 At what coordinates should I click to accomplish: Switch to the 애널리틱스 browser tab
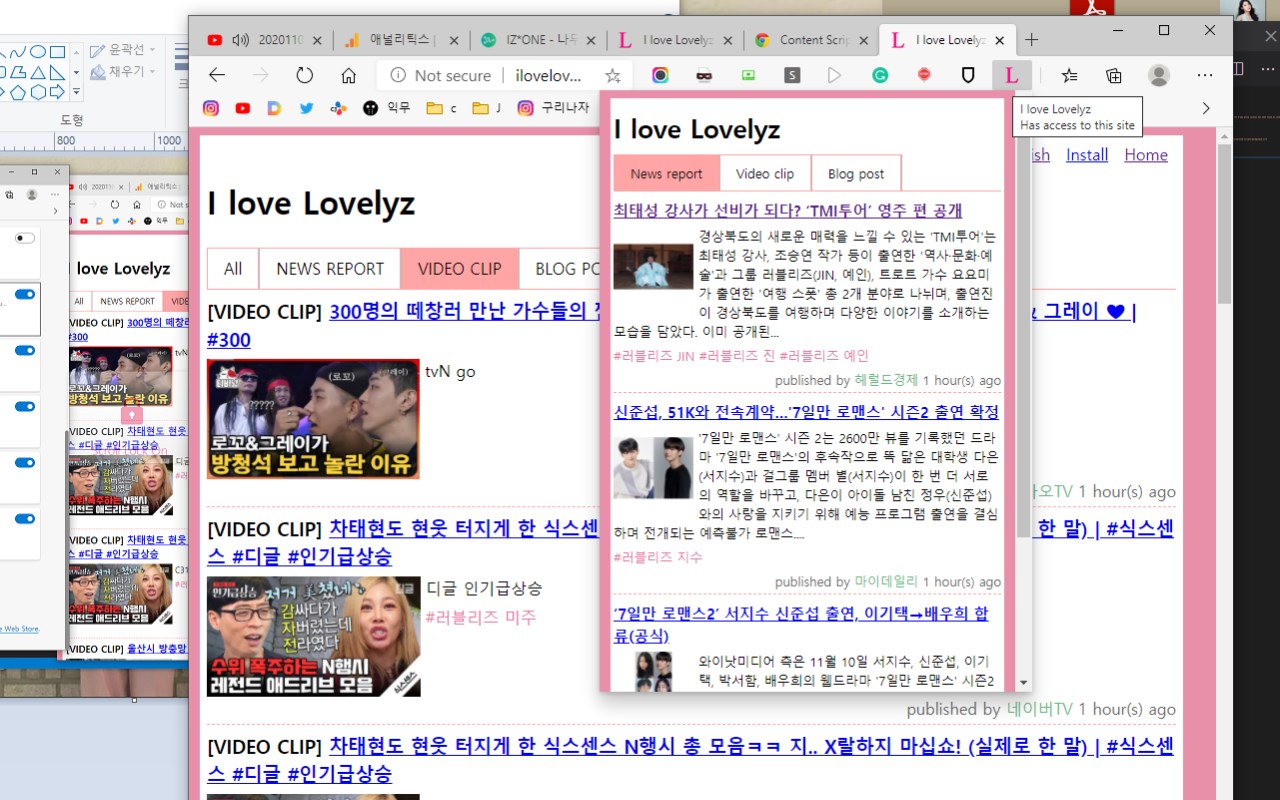[x=400, y=40]
